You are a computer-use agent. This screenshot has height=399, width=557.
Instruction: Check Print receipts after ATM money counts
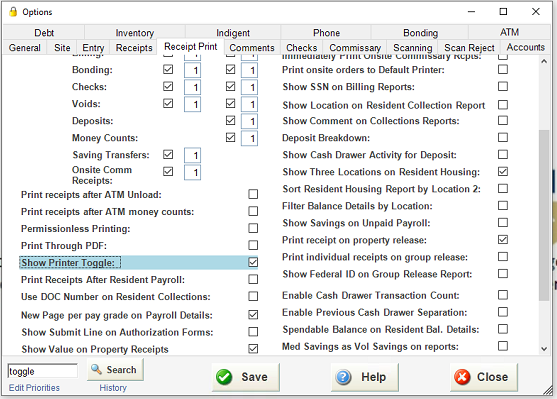pos(253,211)
